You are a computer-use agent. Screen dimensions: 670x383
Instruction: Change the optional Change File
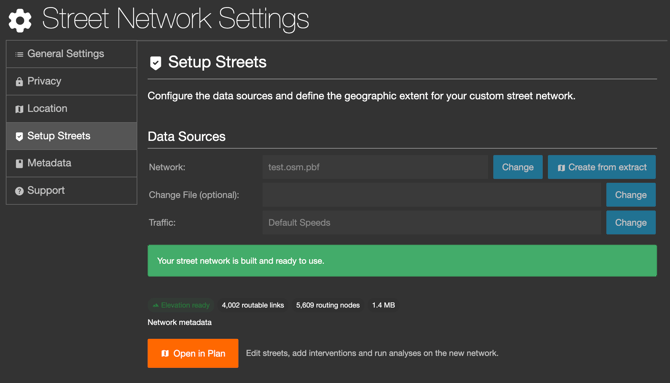(x=631, y=195)
